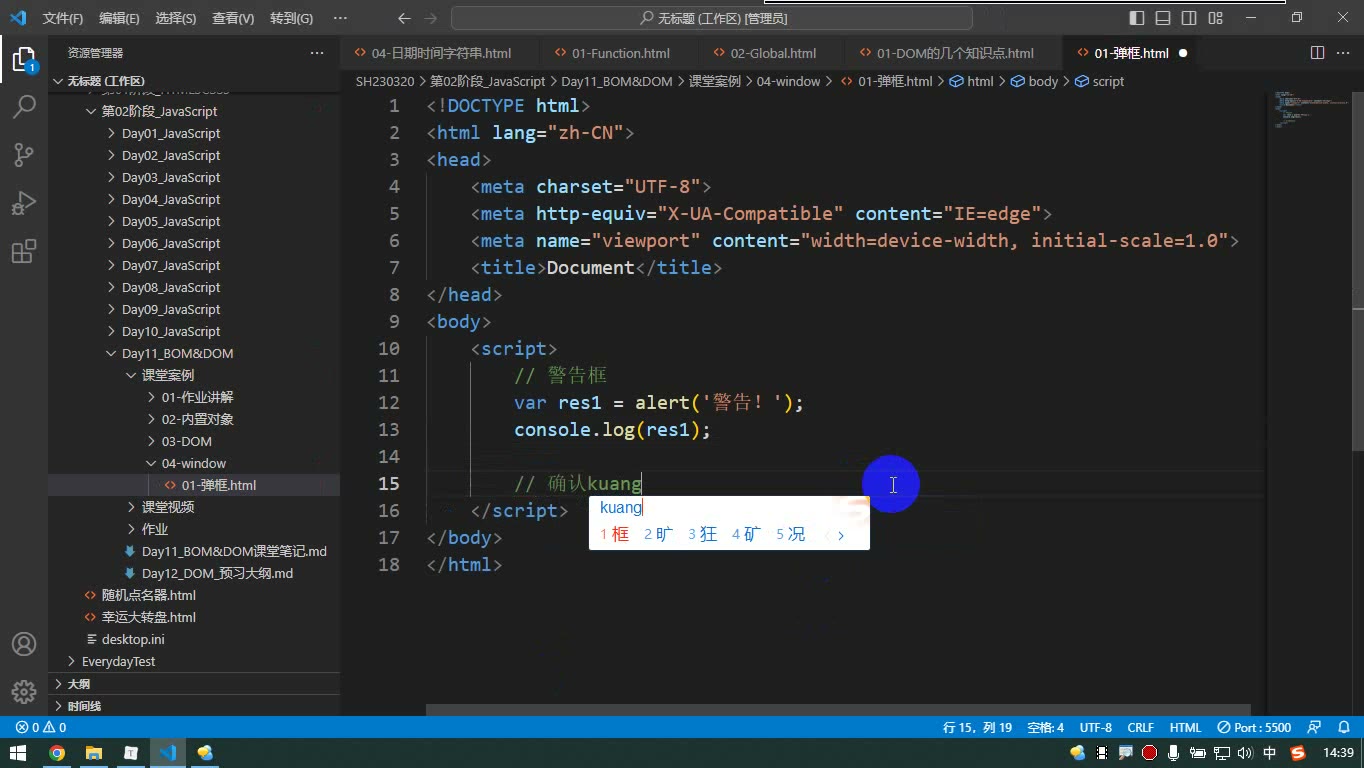The width and height of the screenshot is (1364, 768).
Task: Click the errors and warnings status indicator
Action: [41, 727]
